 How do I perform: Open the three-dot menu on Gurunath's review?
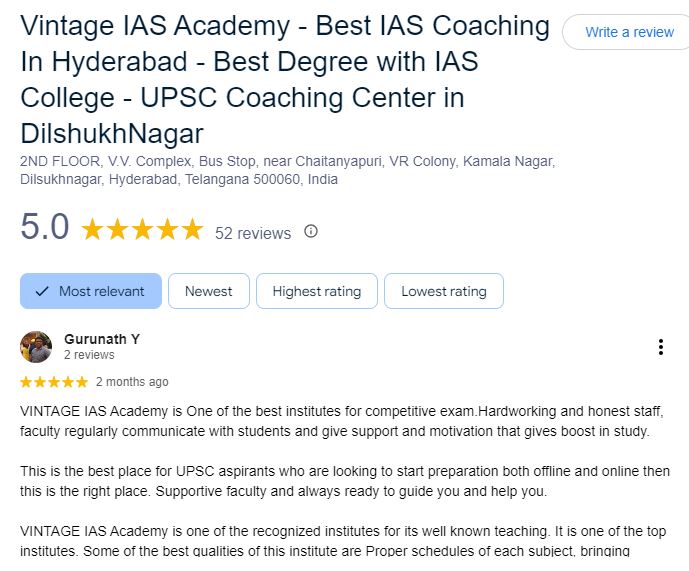tap(660, 347)
